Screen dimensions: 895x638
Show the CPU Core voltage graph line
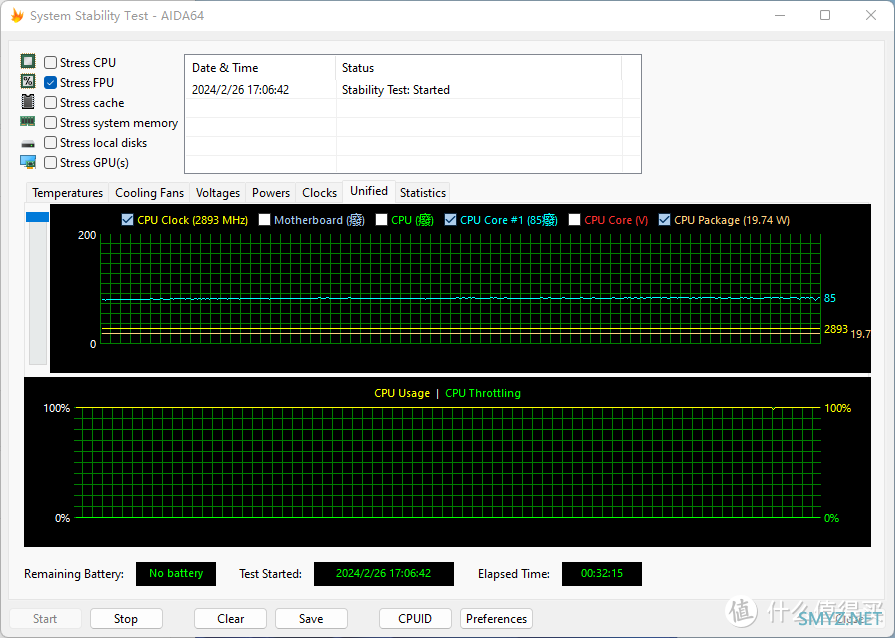tap(575, 220)
